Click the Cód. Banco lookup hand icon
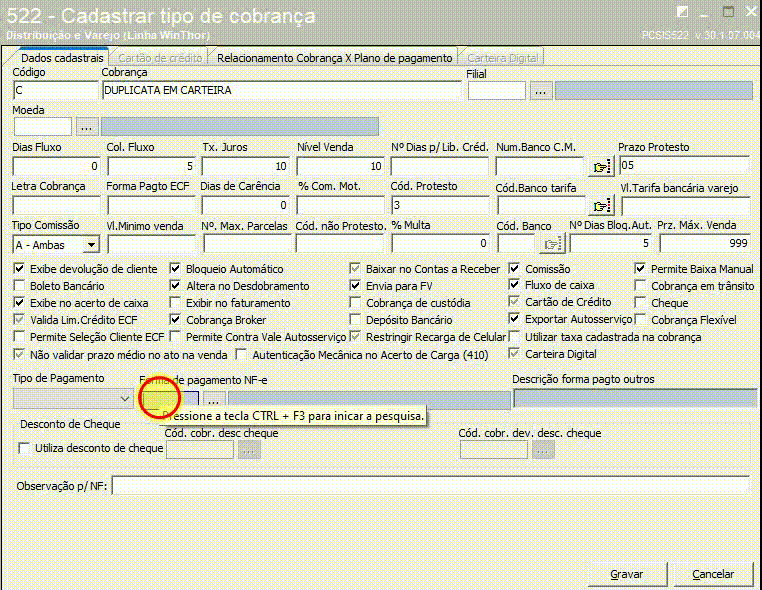 553,244
